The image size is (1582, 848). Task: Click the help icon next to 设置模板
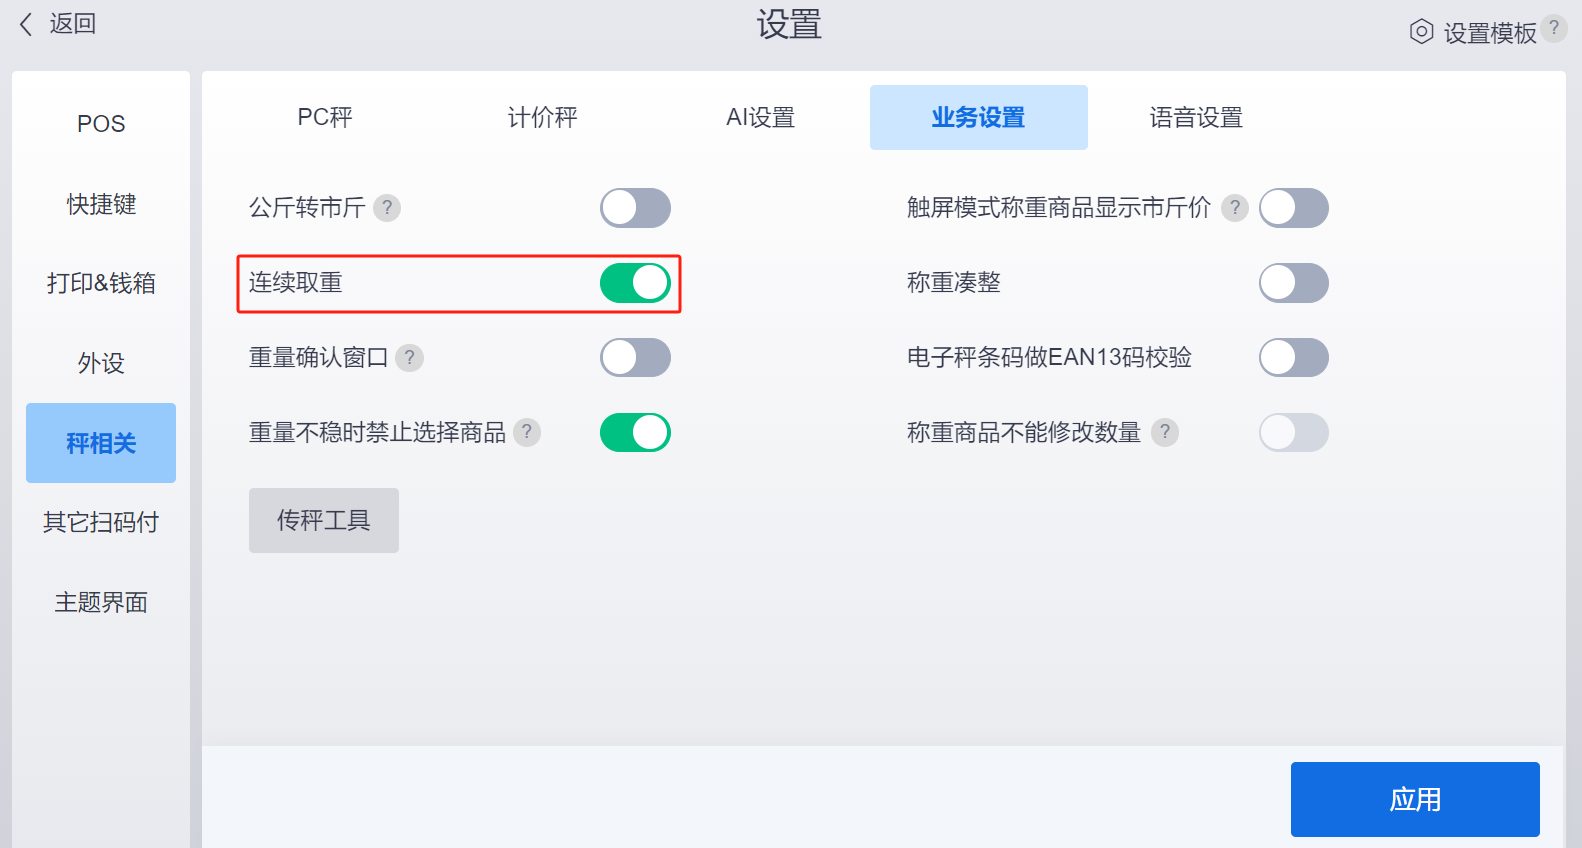tap(1554, 28)
